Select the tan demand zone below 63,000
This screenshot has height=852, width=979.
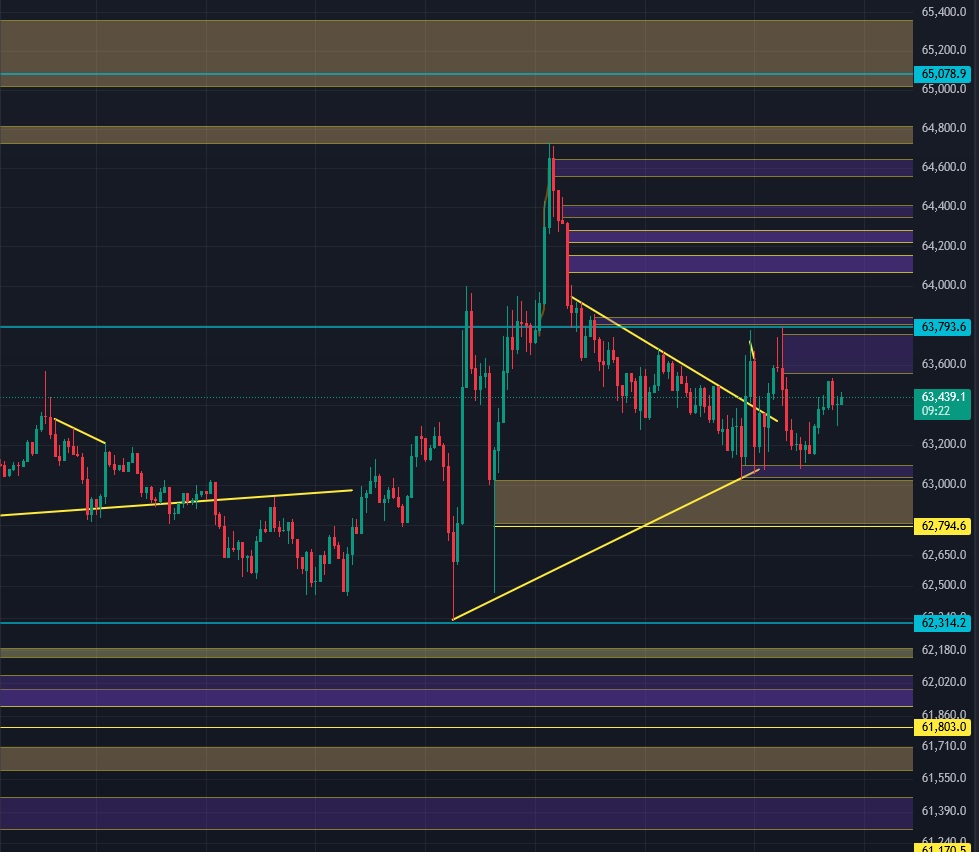(x=704, y=502)
